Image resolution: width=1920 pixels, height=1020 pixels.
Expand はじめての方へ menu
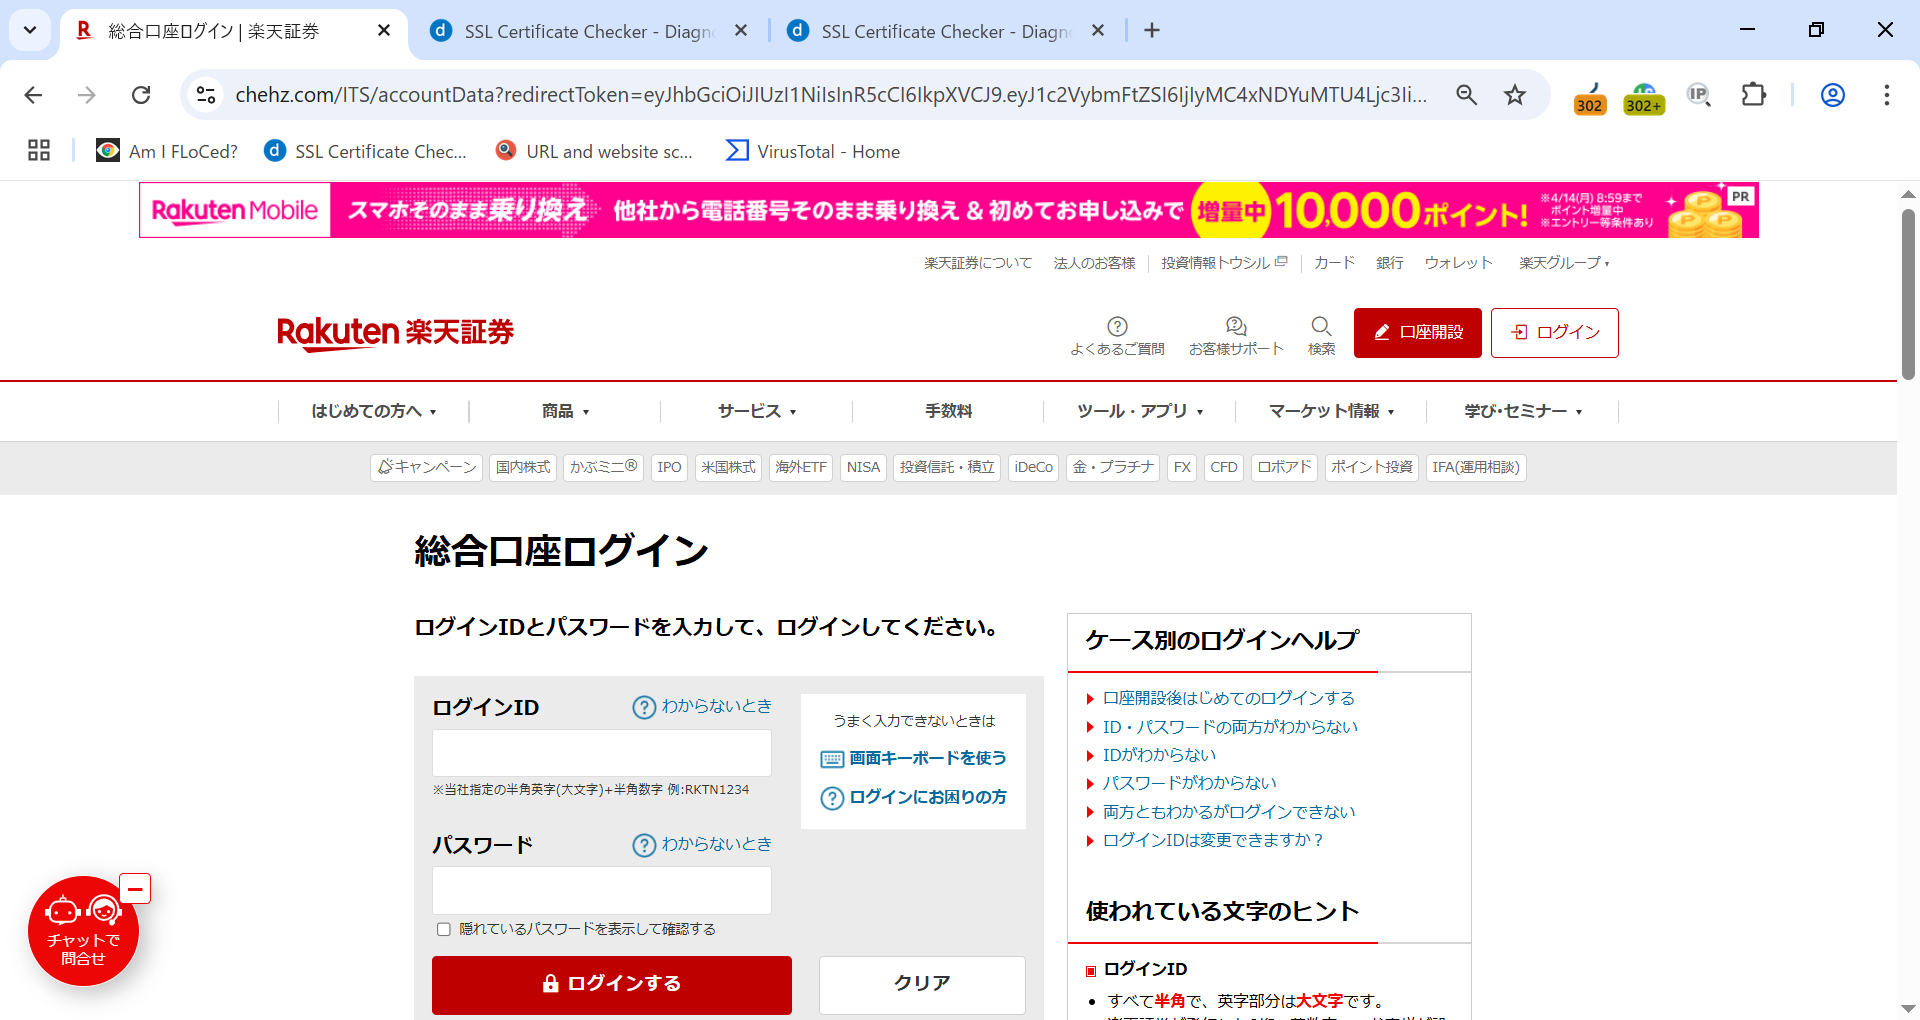point(374,411)
